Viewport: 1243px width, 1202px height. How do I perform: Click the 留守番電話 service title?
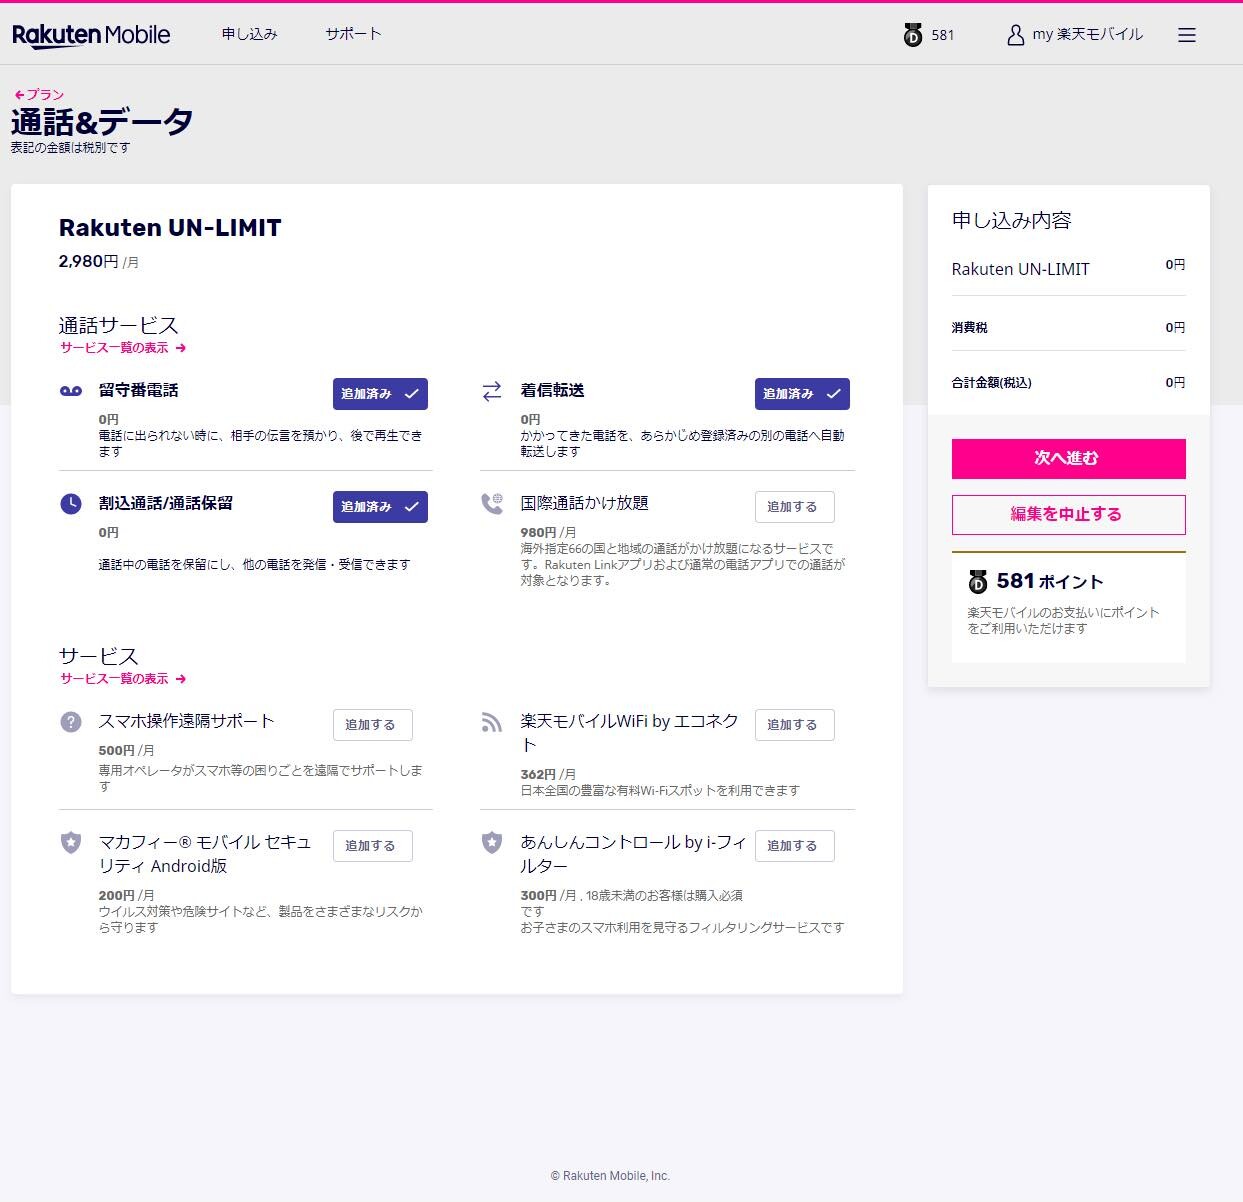click(x=138, y=390)
